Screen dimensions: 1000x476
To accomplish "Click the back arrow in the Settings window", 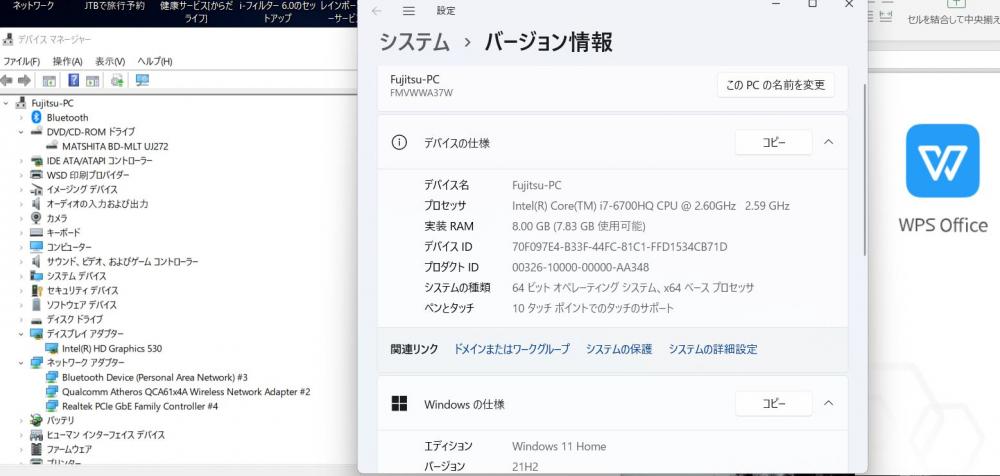I will click(377, 11).
